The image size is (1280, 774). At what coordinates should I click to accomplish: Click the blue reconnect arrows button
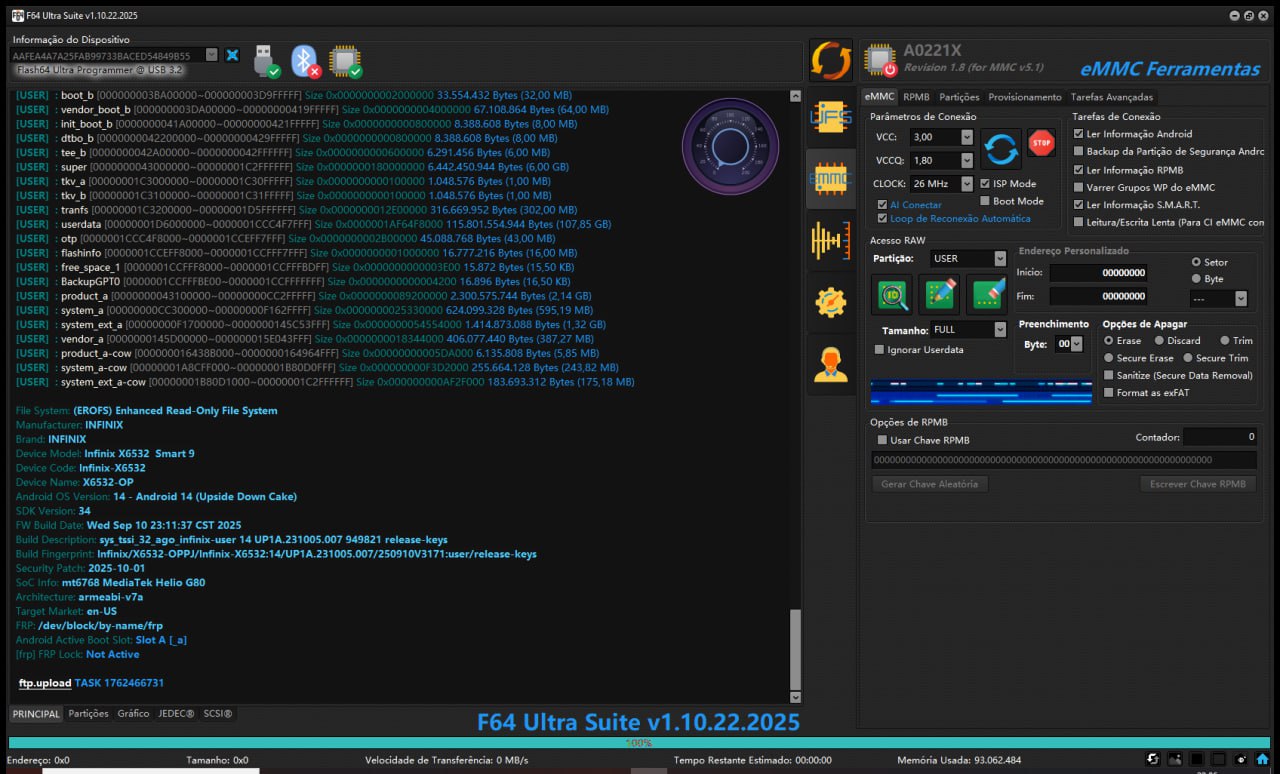(x=1000, y=149)
